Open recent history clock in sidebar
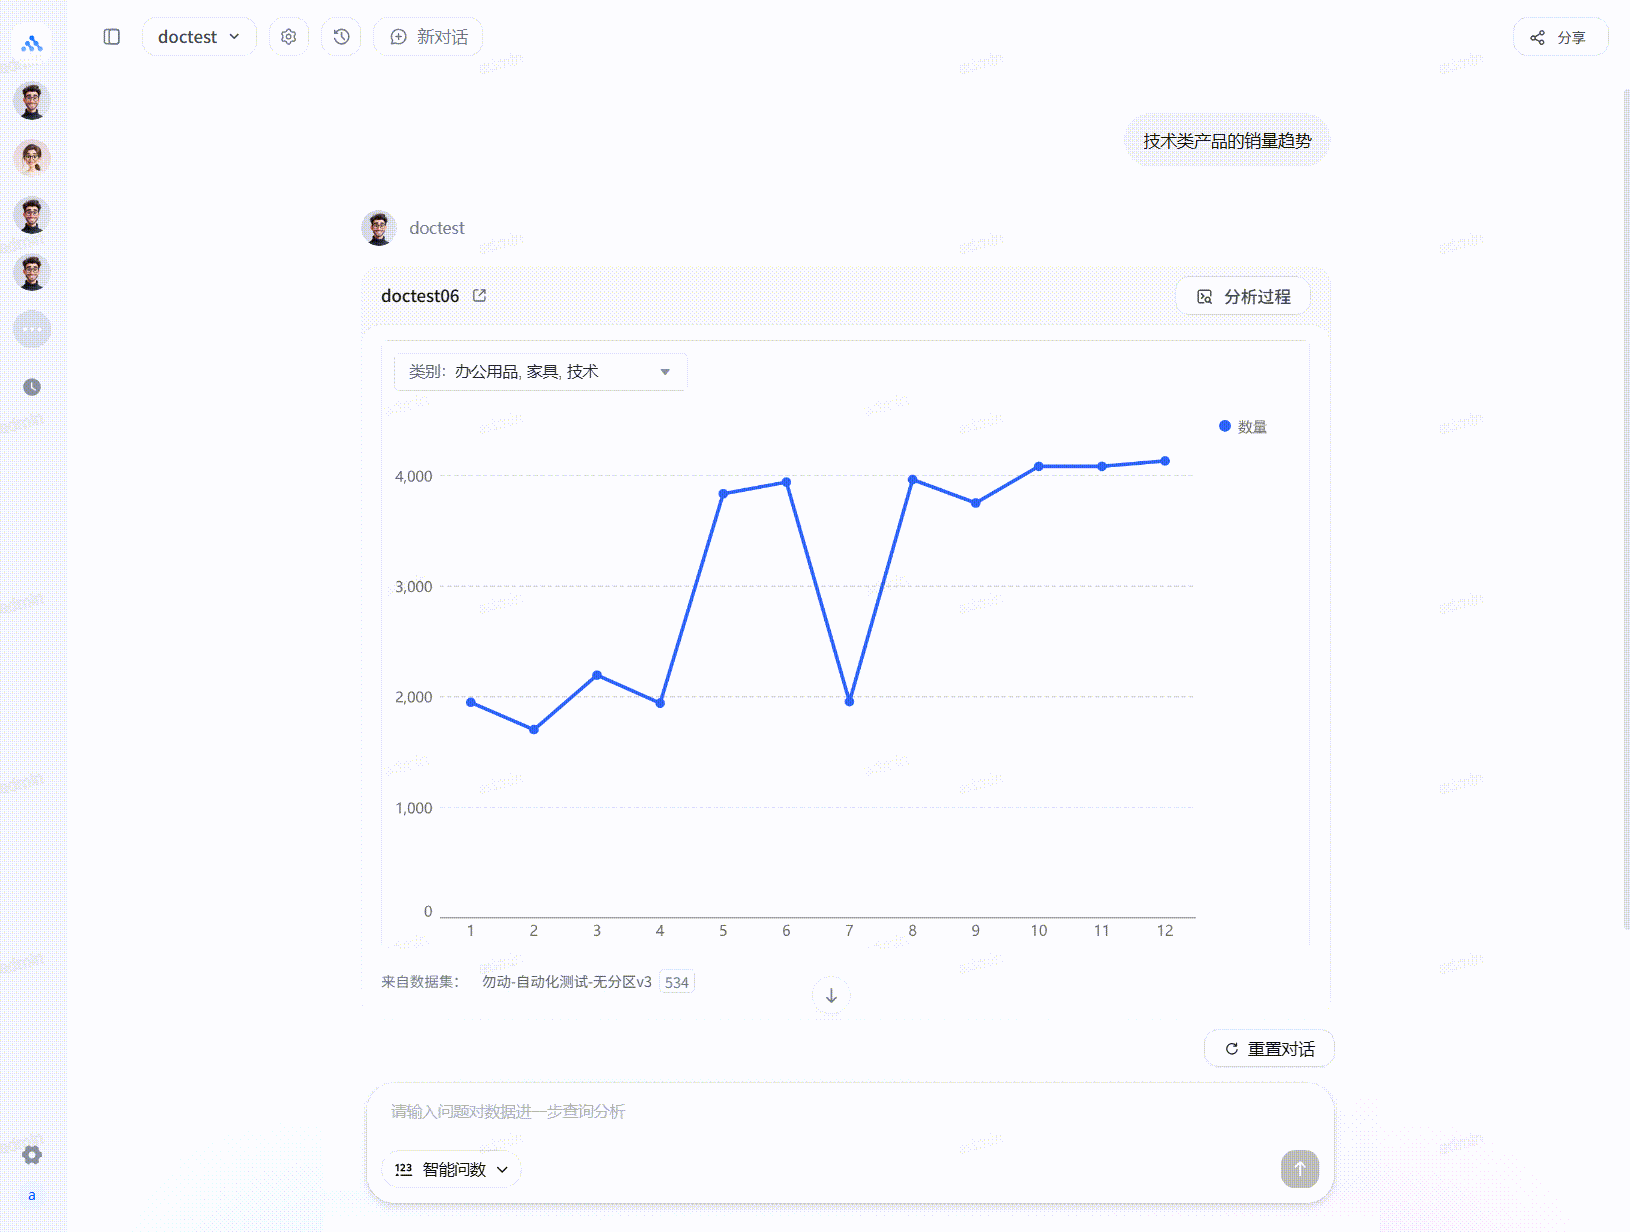Screen dimensions: 1630x1232 coord(32,387)
